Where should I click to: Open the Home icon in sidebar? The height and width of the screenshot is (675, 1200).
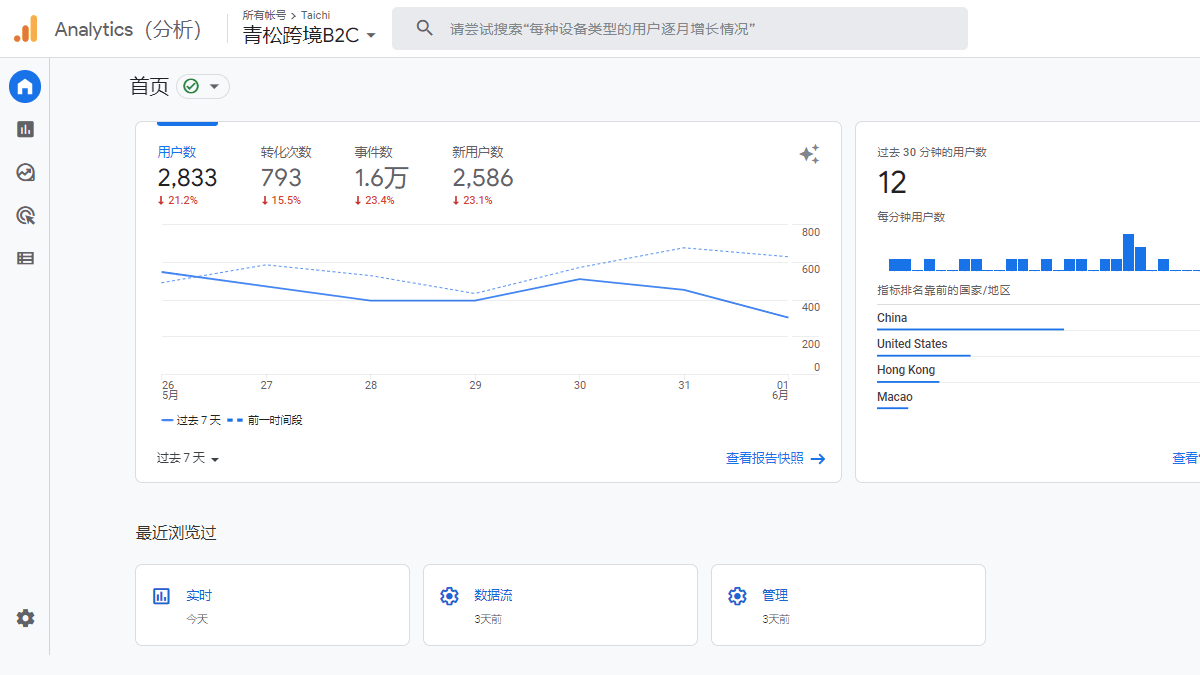click(x=25, y=87)
